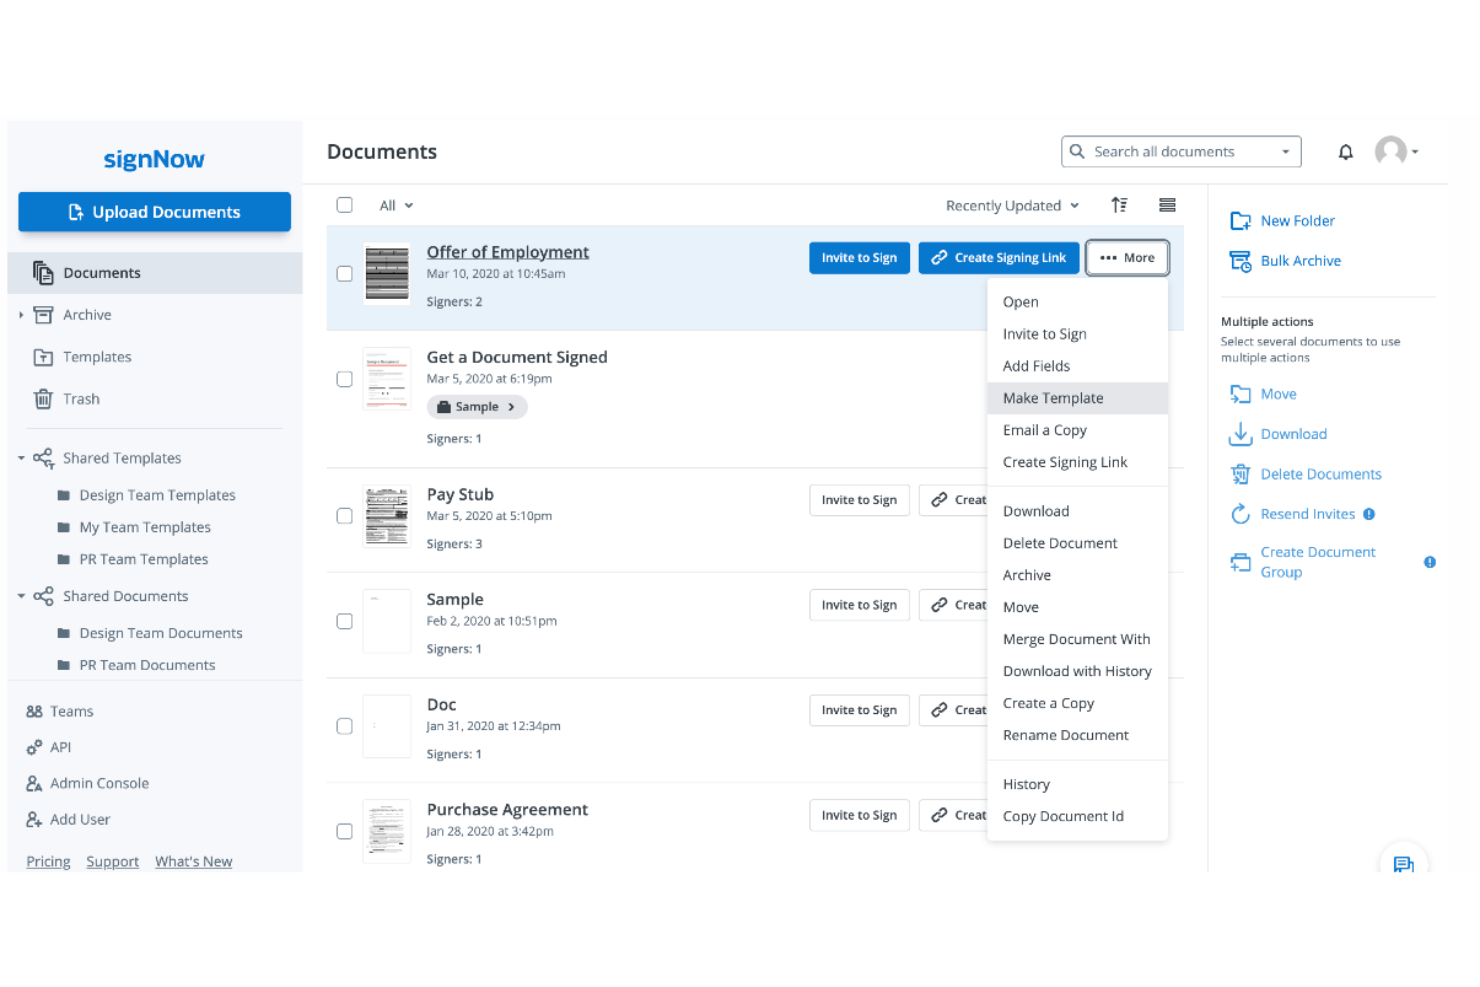Image resolution: width=1480 pixels, height=987 pixels.
Task: Click the Upload Documents button
Action: [x=154, y=211]
